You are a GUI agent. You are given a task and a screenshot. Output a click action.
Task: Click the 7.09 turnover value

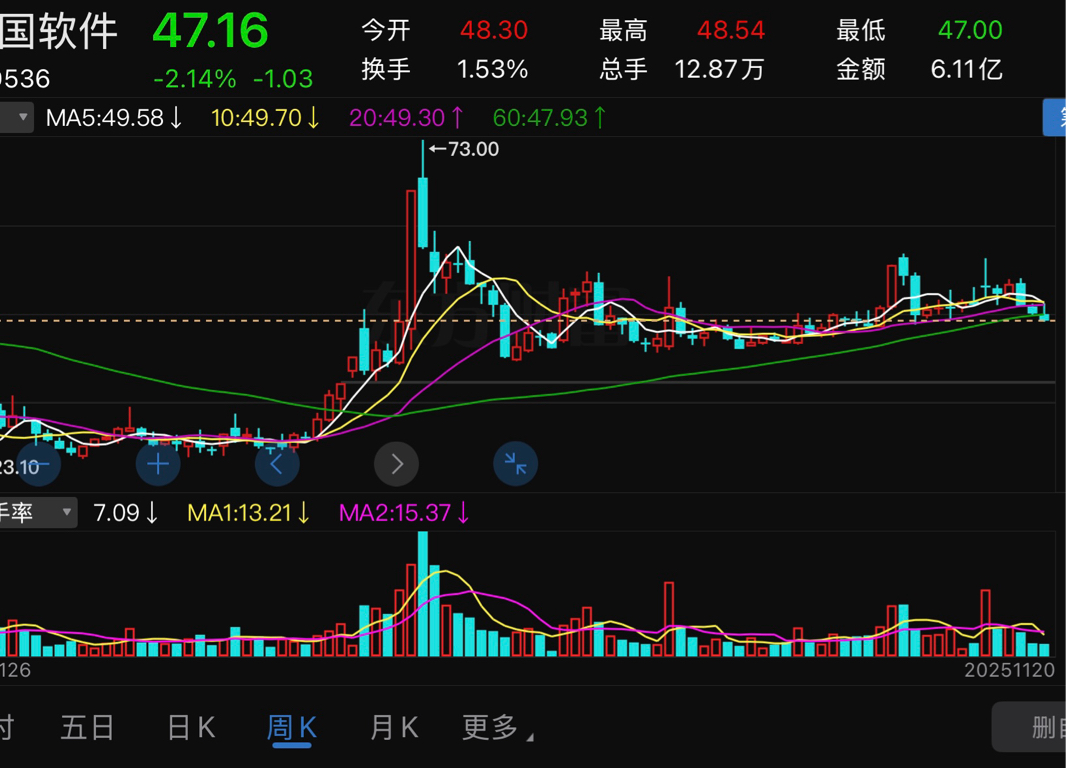(126, 512)
